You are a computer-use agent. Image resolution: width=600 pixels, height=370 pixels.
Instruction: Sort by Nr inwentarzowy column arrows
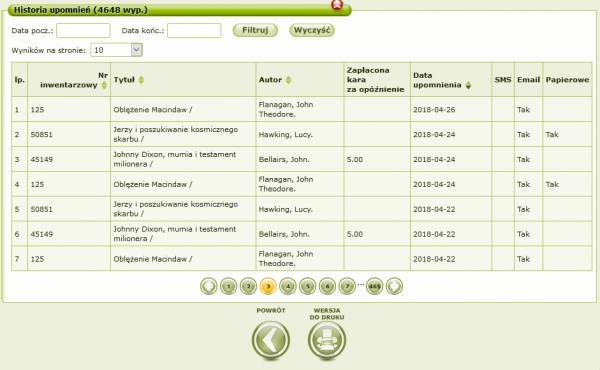pyautogui.click(x=104, y=85)
